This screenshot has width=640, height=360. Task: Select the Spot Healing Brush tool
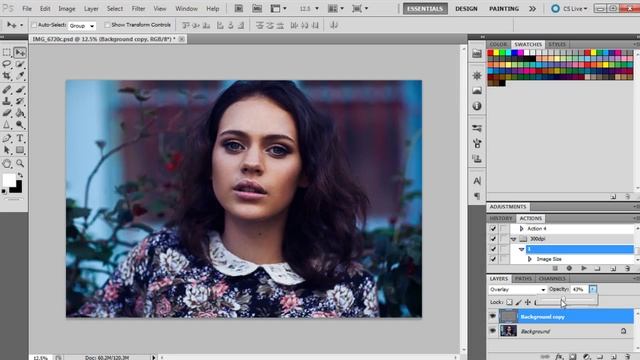pyautogui.click(x=7, y=89)
